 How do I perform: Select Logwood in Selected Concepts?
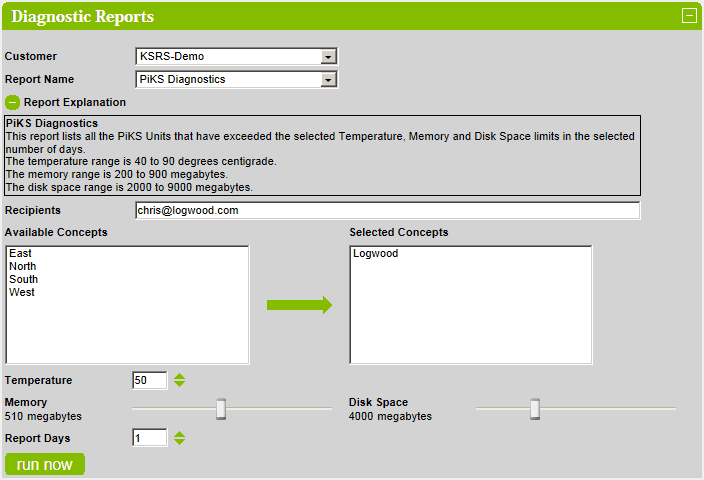pos(375,254)
